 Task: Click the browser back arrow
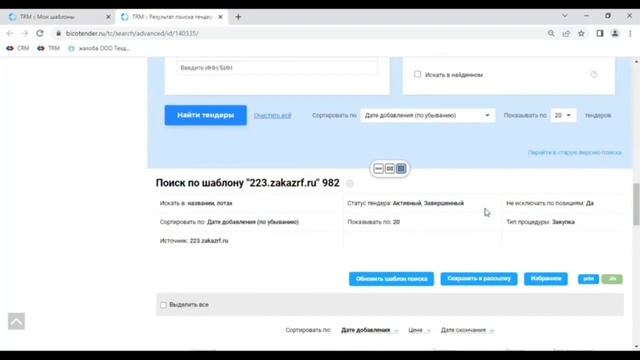point(10,33)
